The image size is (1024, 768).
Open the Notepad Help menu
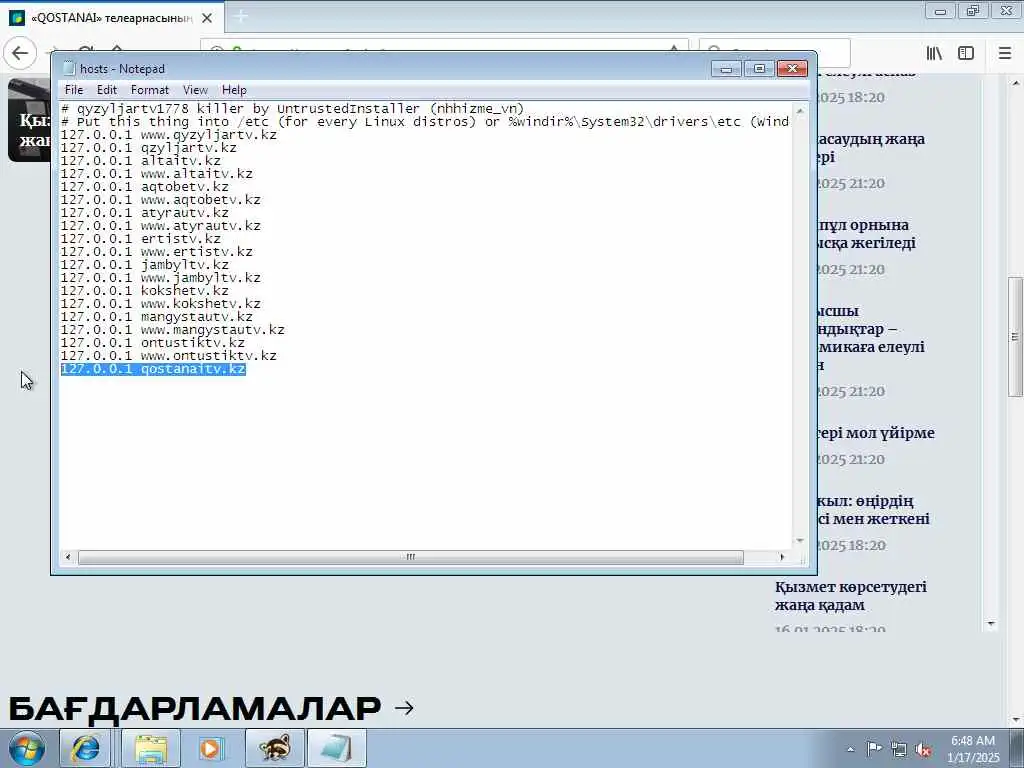tap(234, 90)
